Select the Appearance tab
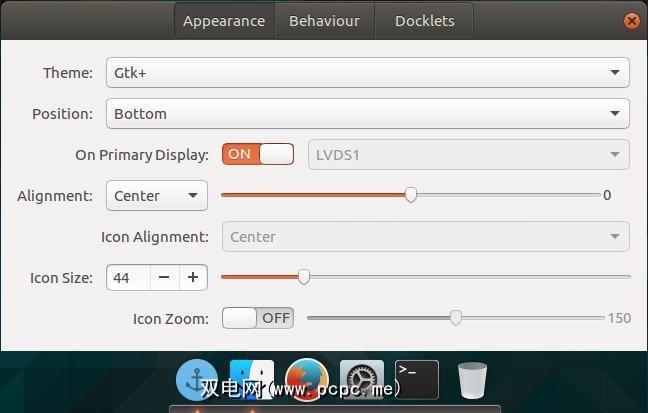Image resolution: width=648 pixels, height=413 pixels. (x=225, y=21)
